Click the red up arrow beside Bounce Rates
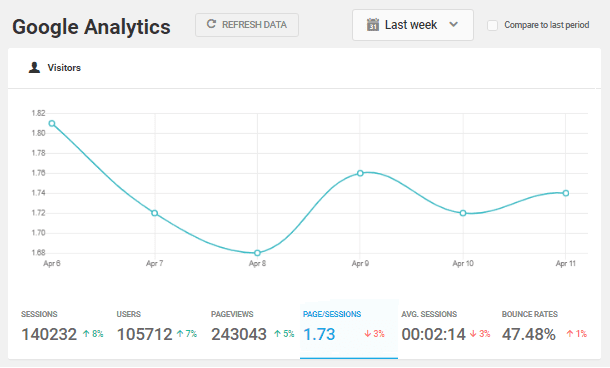The height and width of the screenshot is (368, 610). tap(570, 333)
